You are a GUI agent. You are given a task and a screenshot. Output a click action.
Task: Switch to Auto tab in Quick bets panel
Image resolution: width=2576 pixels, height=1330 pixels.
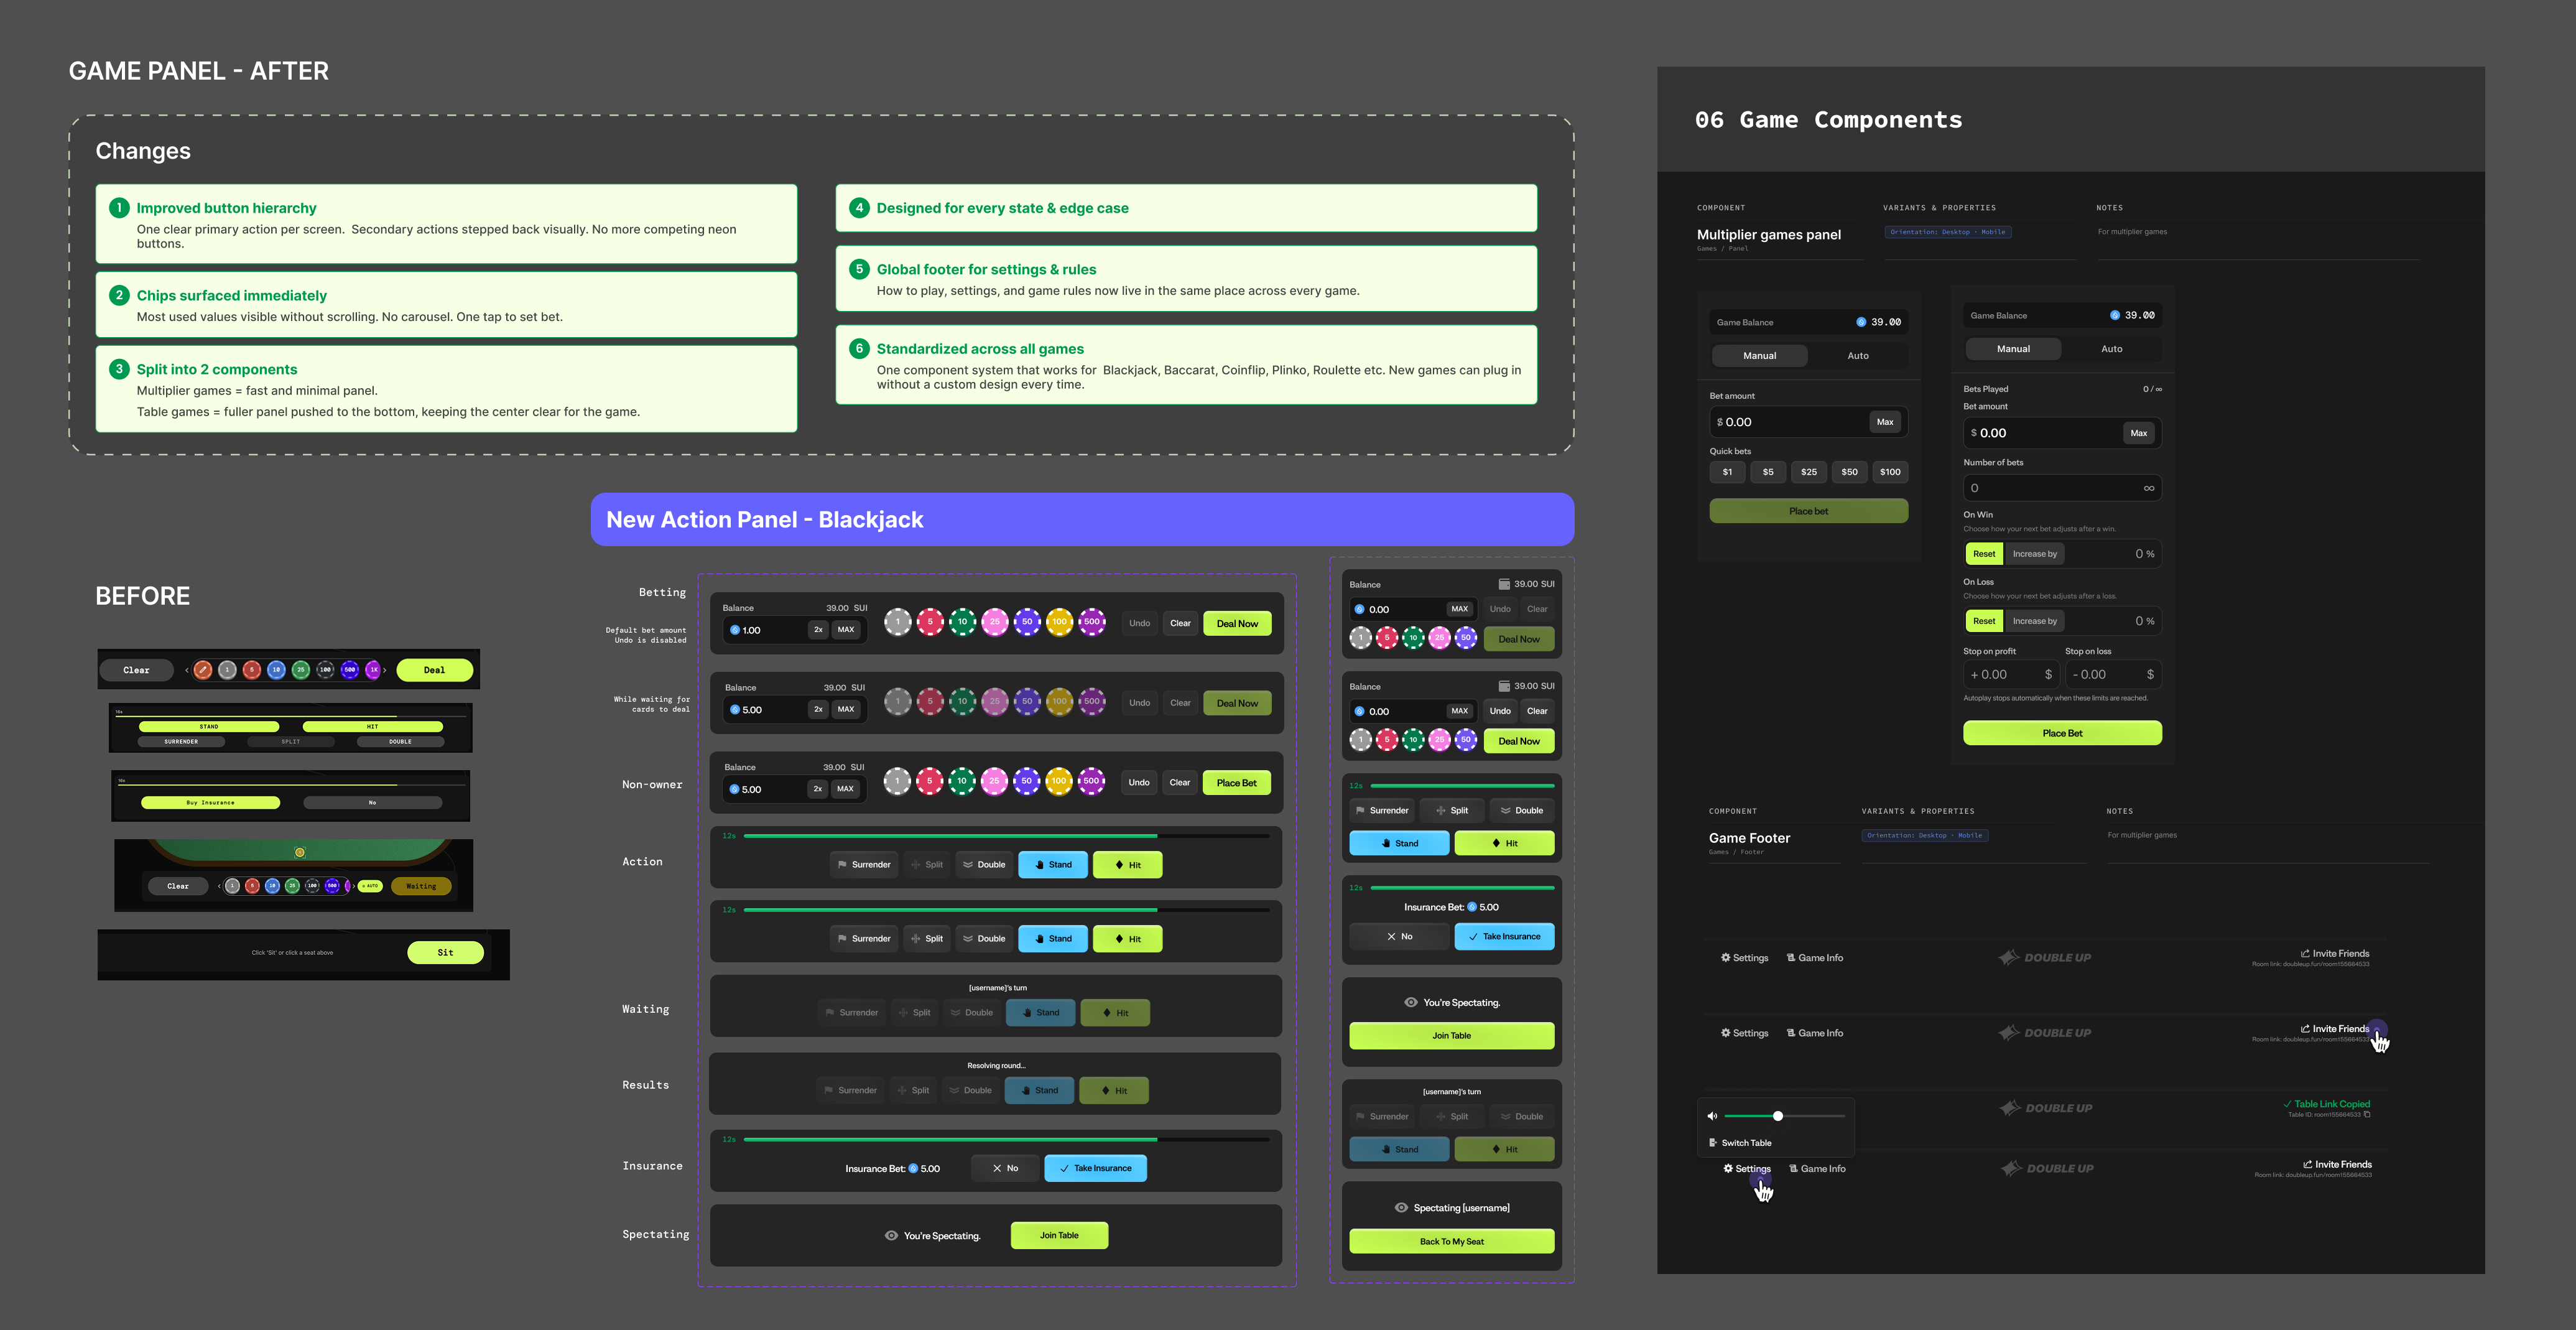(x=1857, y=356)
